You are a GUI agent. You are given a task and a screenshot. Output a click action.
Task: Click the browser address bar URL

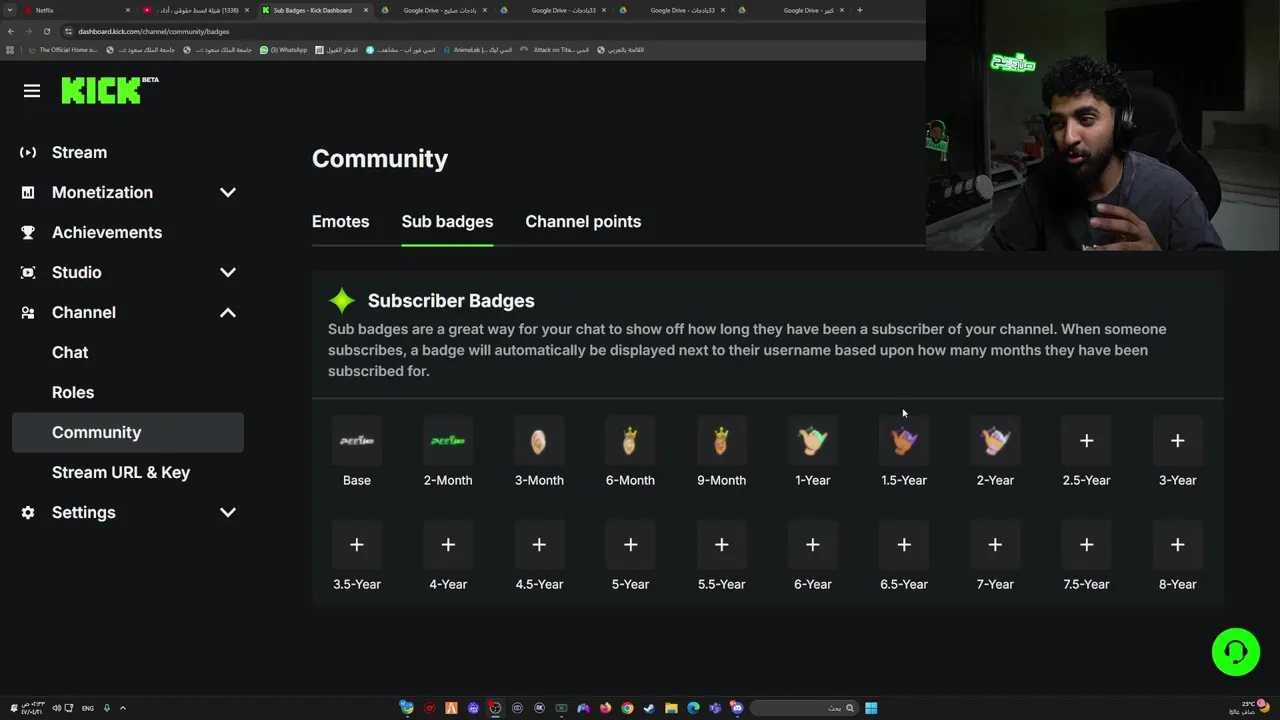click(154, 31)
